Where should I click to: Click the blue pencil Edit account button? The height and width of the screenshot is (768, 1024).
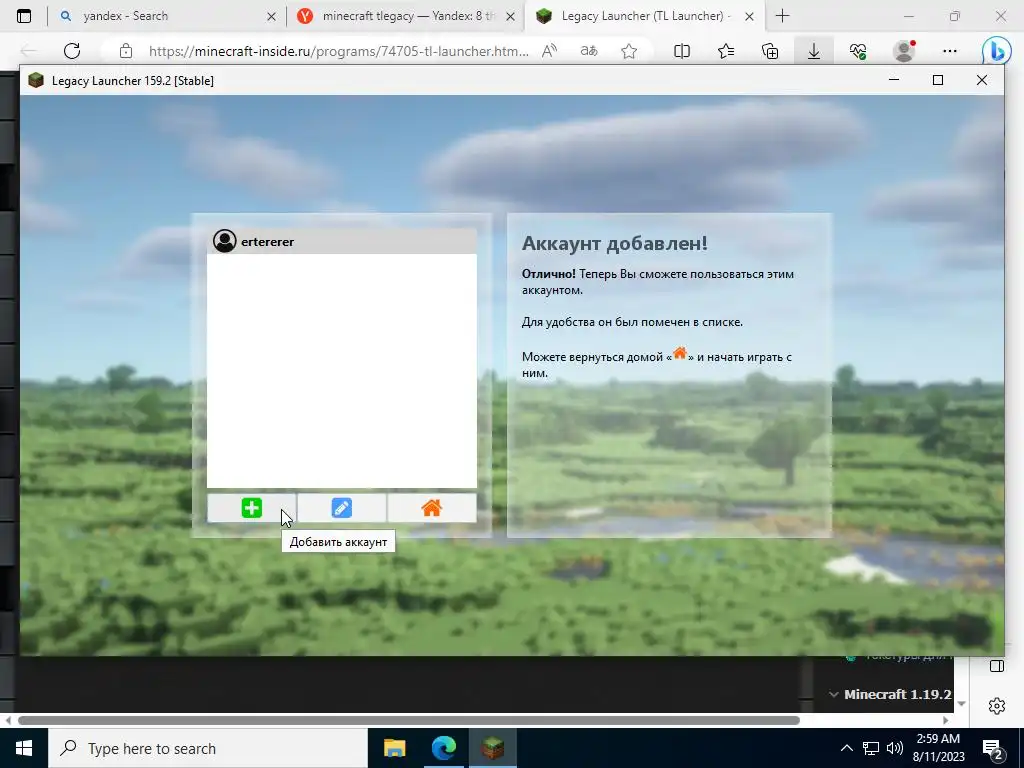pos(342,508)
